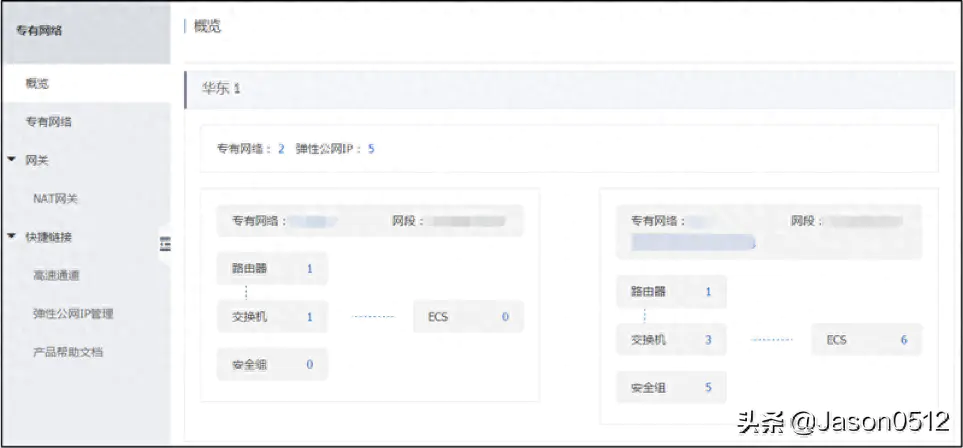This screenshot has height=448, width=963.
Task: Open NAT网关 in the sidebar
Action: 56,199
